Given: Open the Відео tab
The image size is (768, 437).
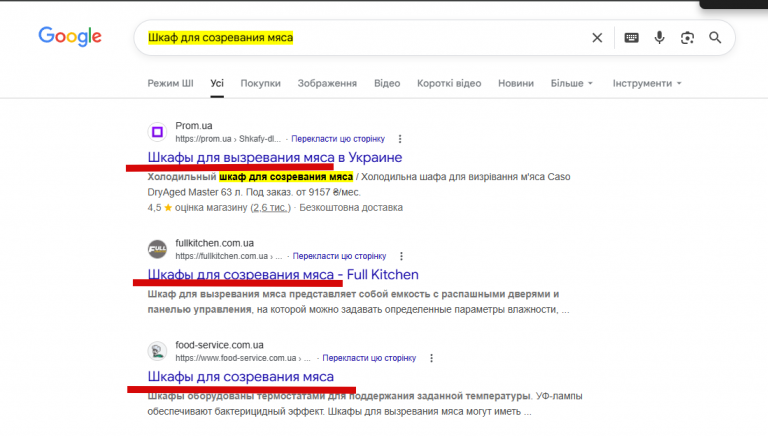Looking at the screenshot, I should pos(387,83).
